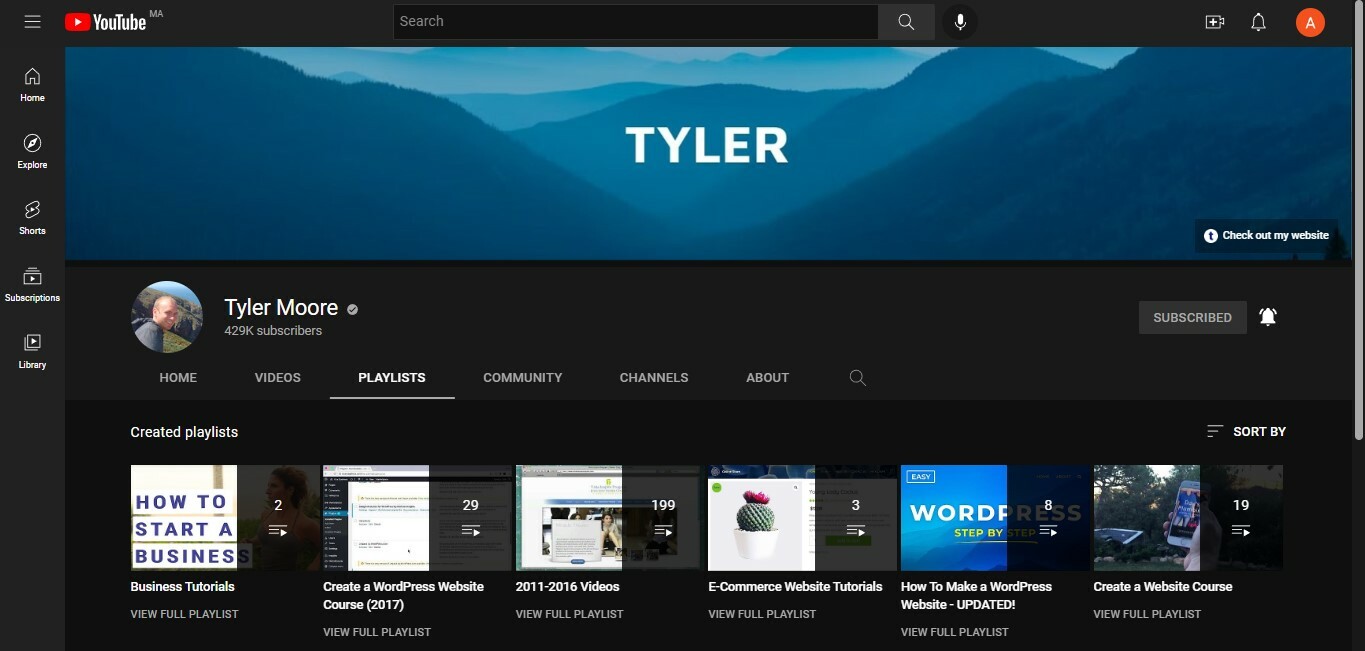Click How To Make a WordPress Website - UPDATED! title
1365x651 pixels.
977,596
